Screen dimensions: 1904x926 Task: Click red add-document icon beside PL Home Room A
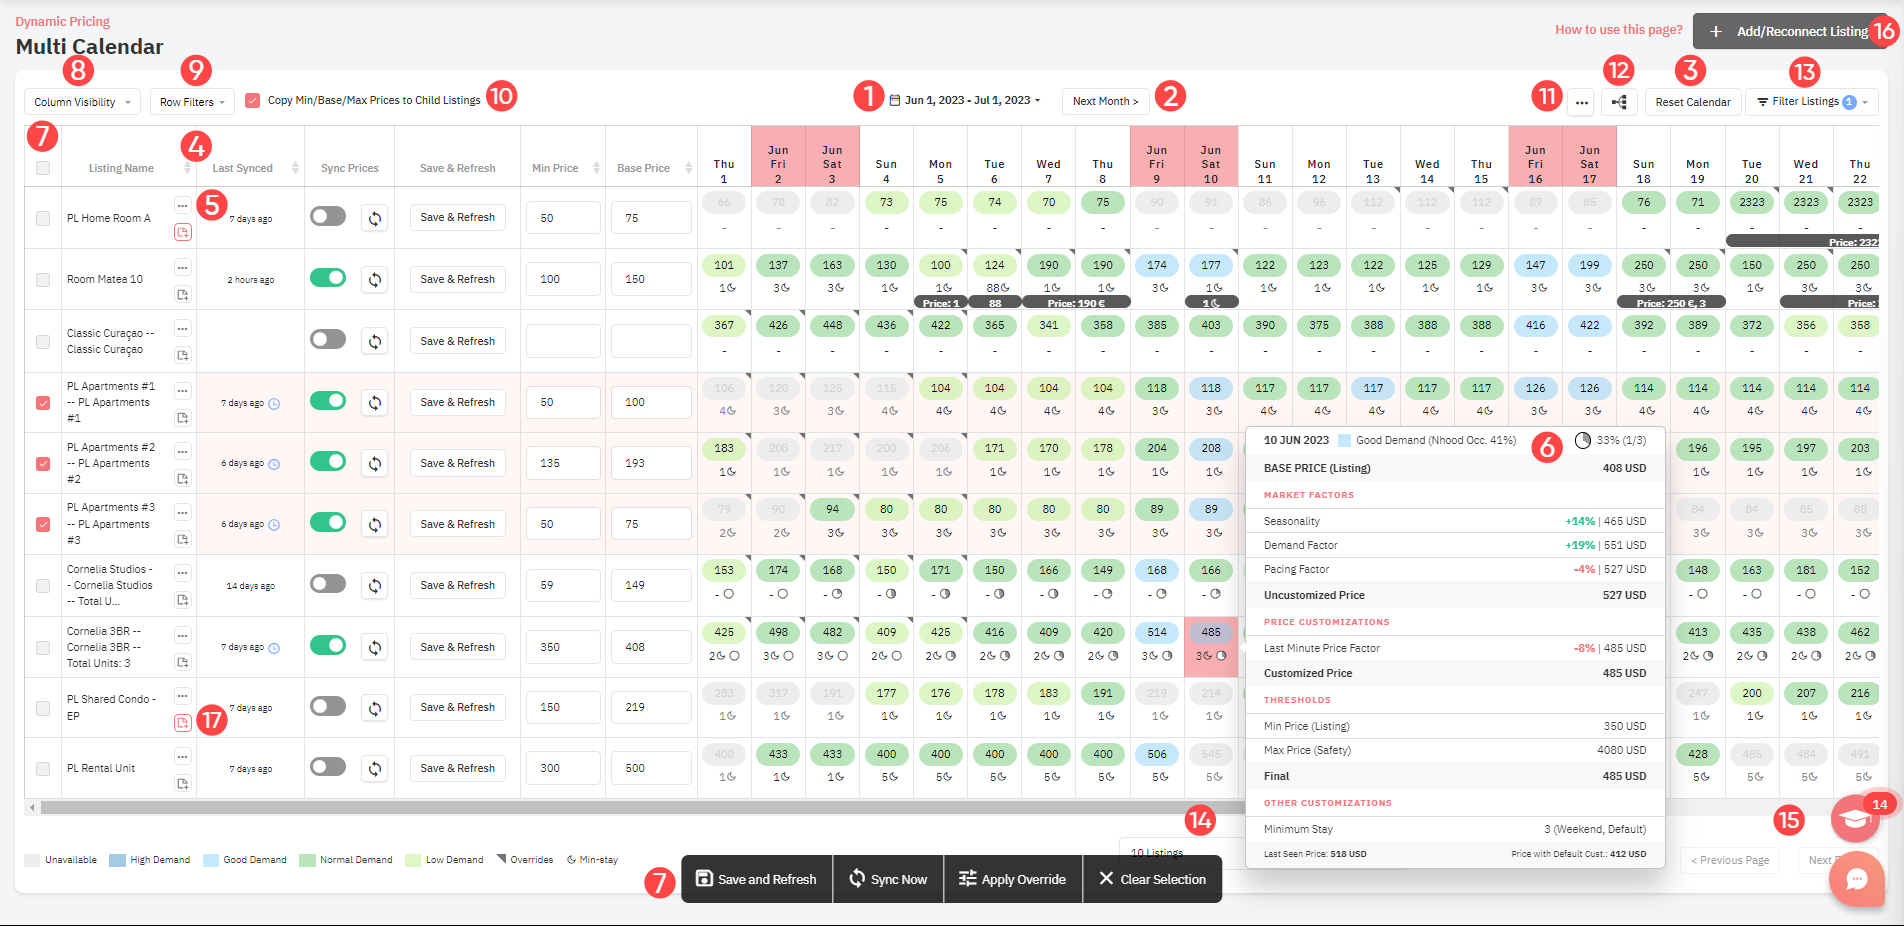183,231
